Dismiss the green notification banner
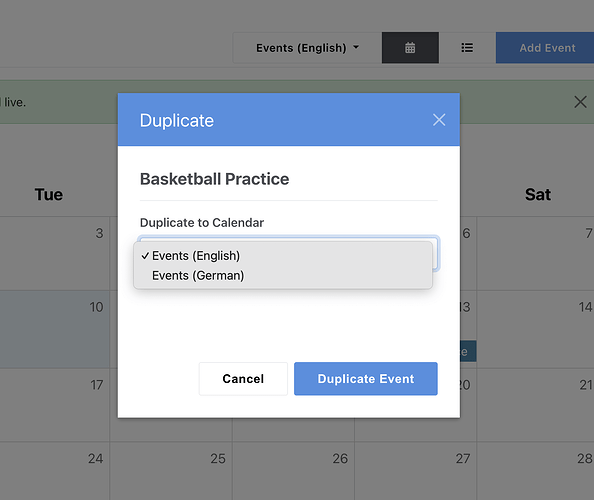 [x=580, y=102]
